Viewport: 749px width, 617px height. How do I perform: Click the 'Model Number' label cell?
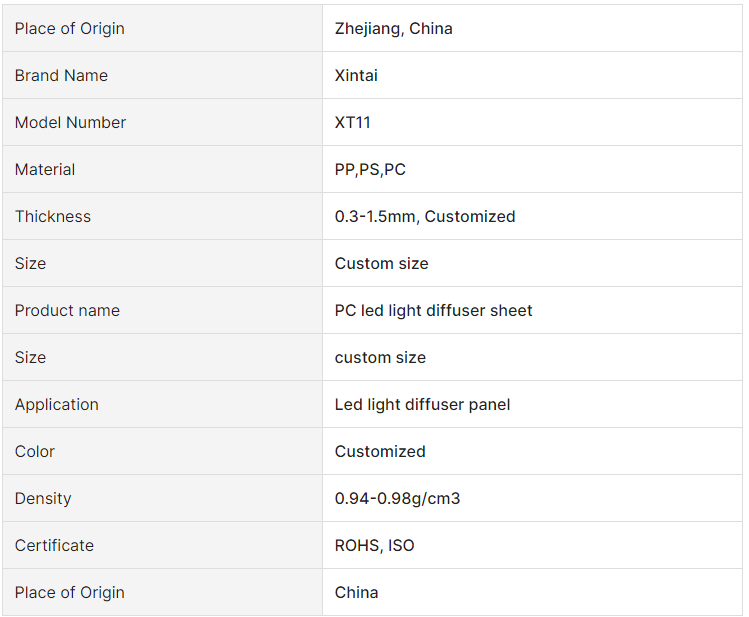(x=70, y=123)
